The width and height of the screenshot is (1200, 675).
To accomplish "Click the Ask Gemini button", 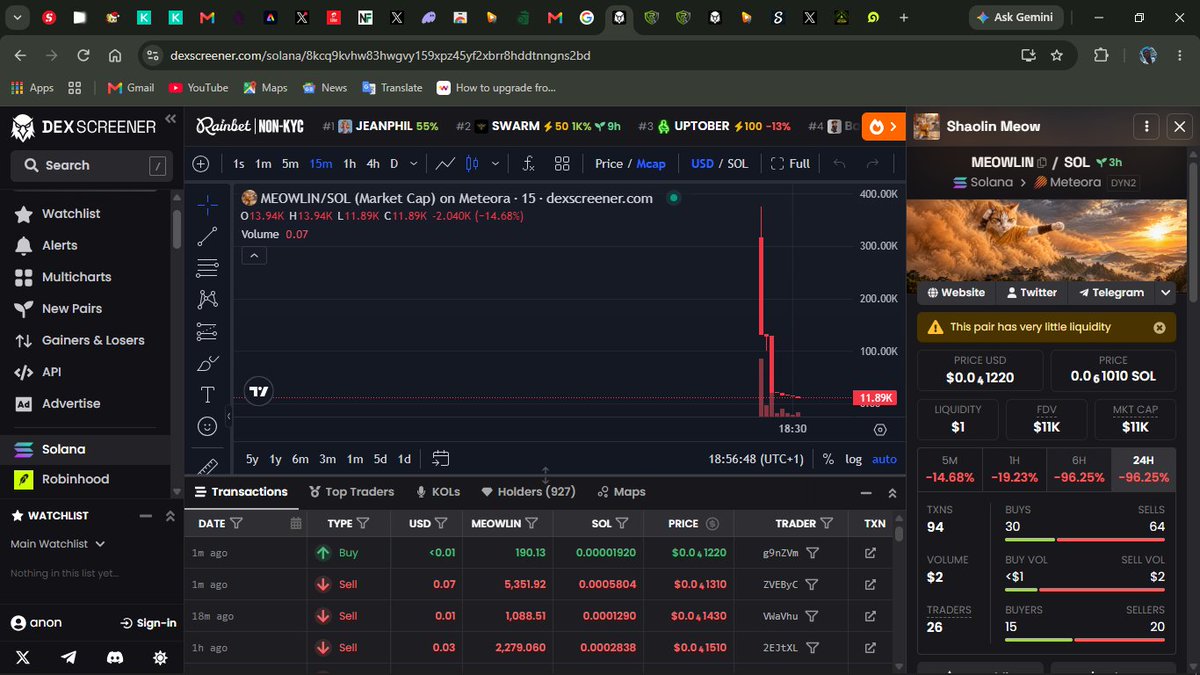I will (1016, 18).
